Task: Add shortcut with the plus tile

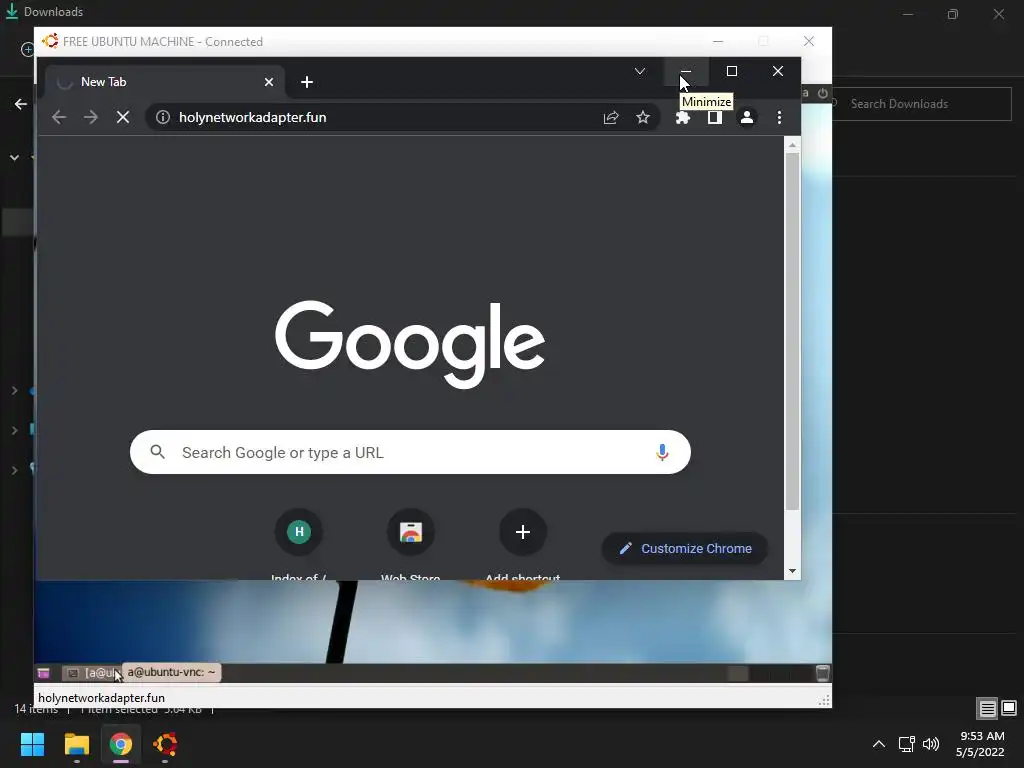Action: [522, 543]
